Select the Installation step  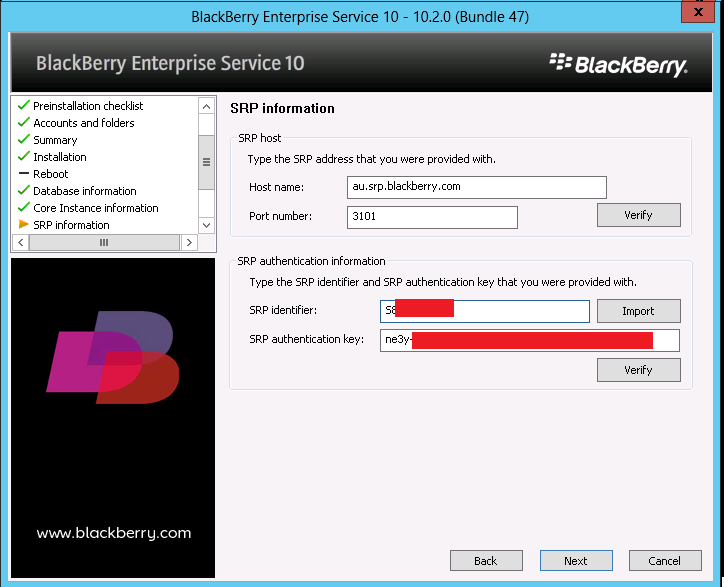60,157
